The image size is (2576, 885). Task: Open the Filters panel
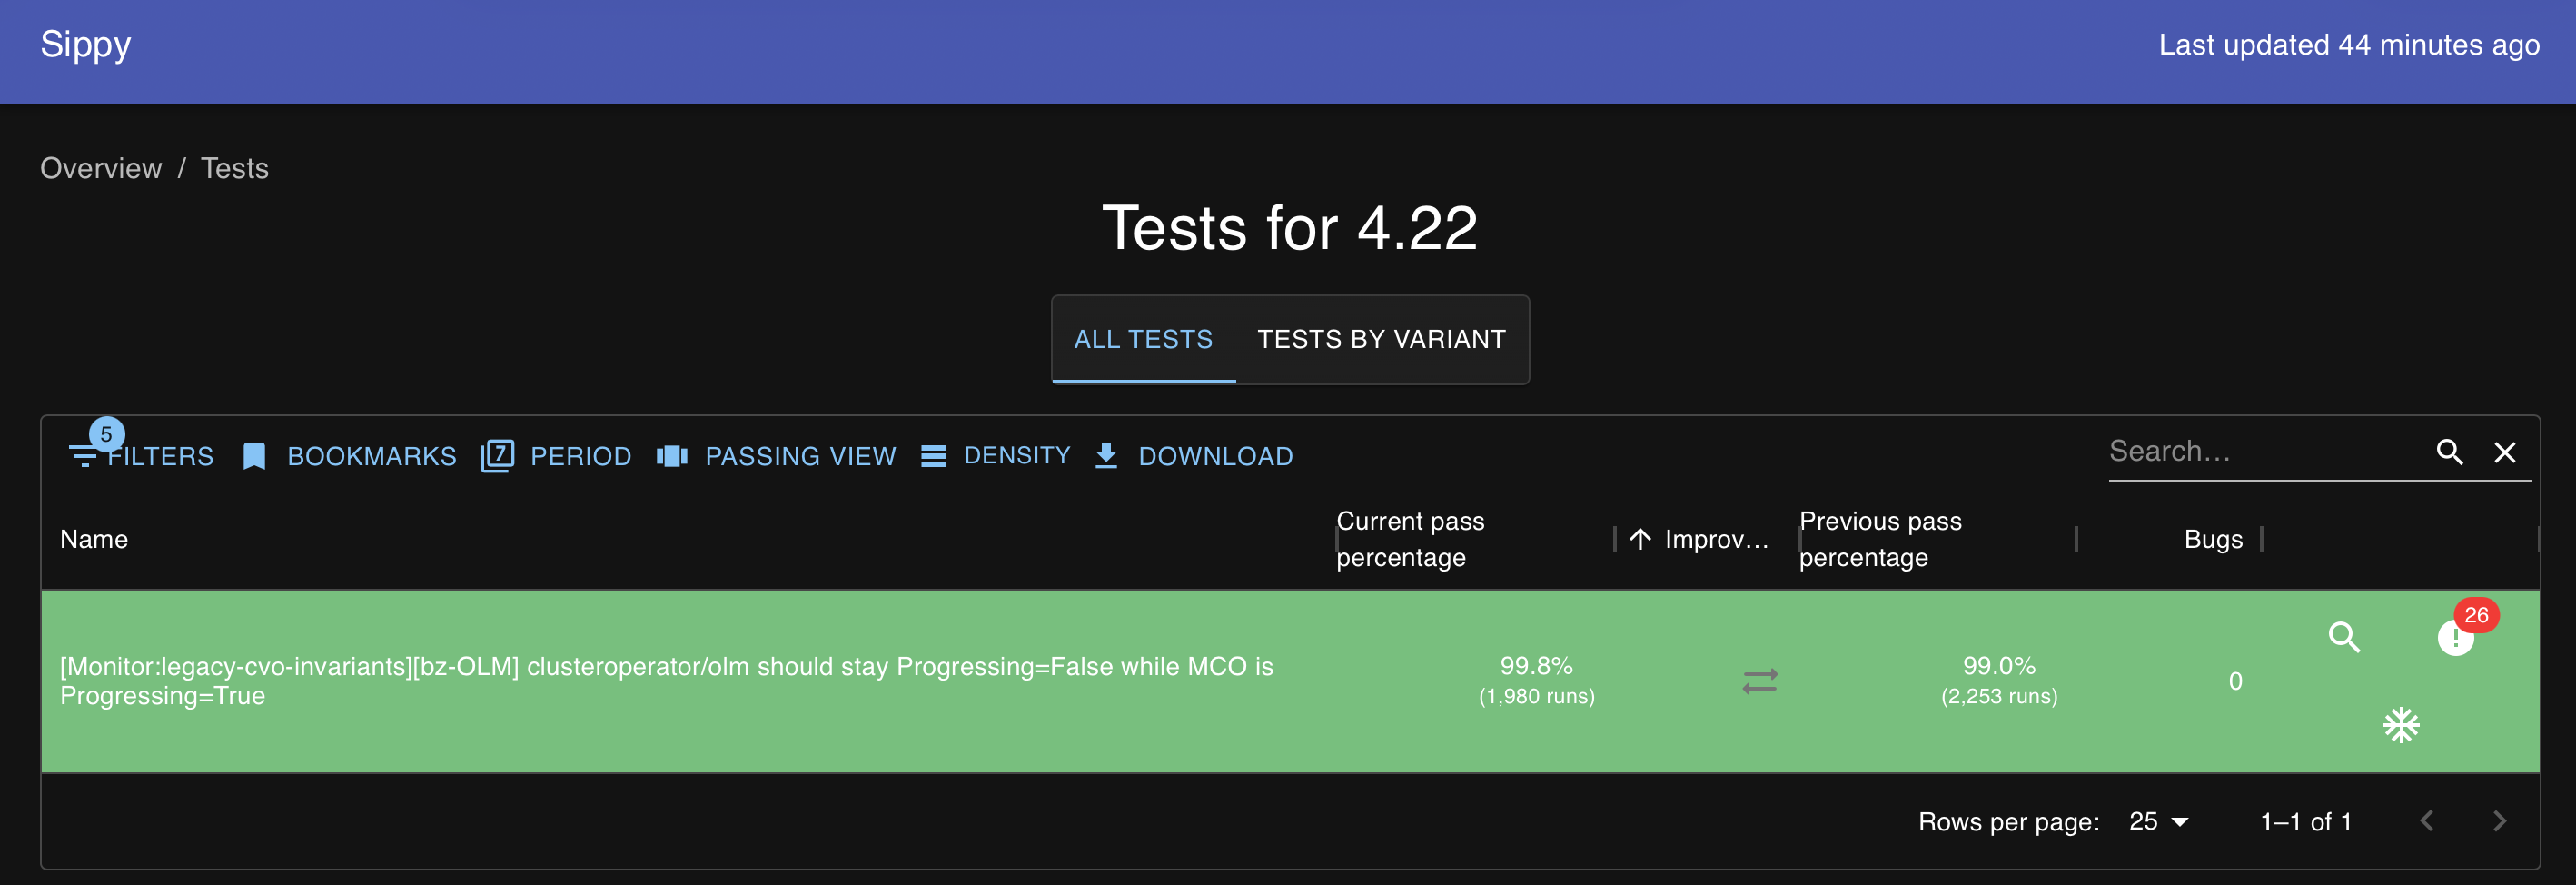click(142, 456)
